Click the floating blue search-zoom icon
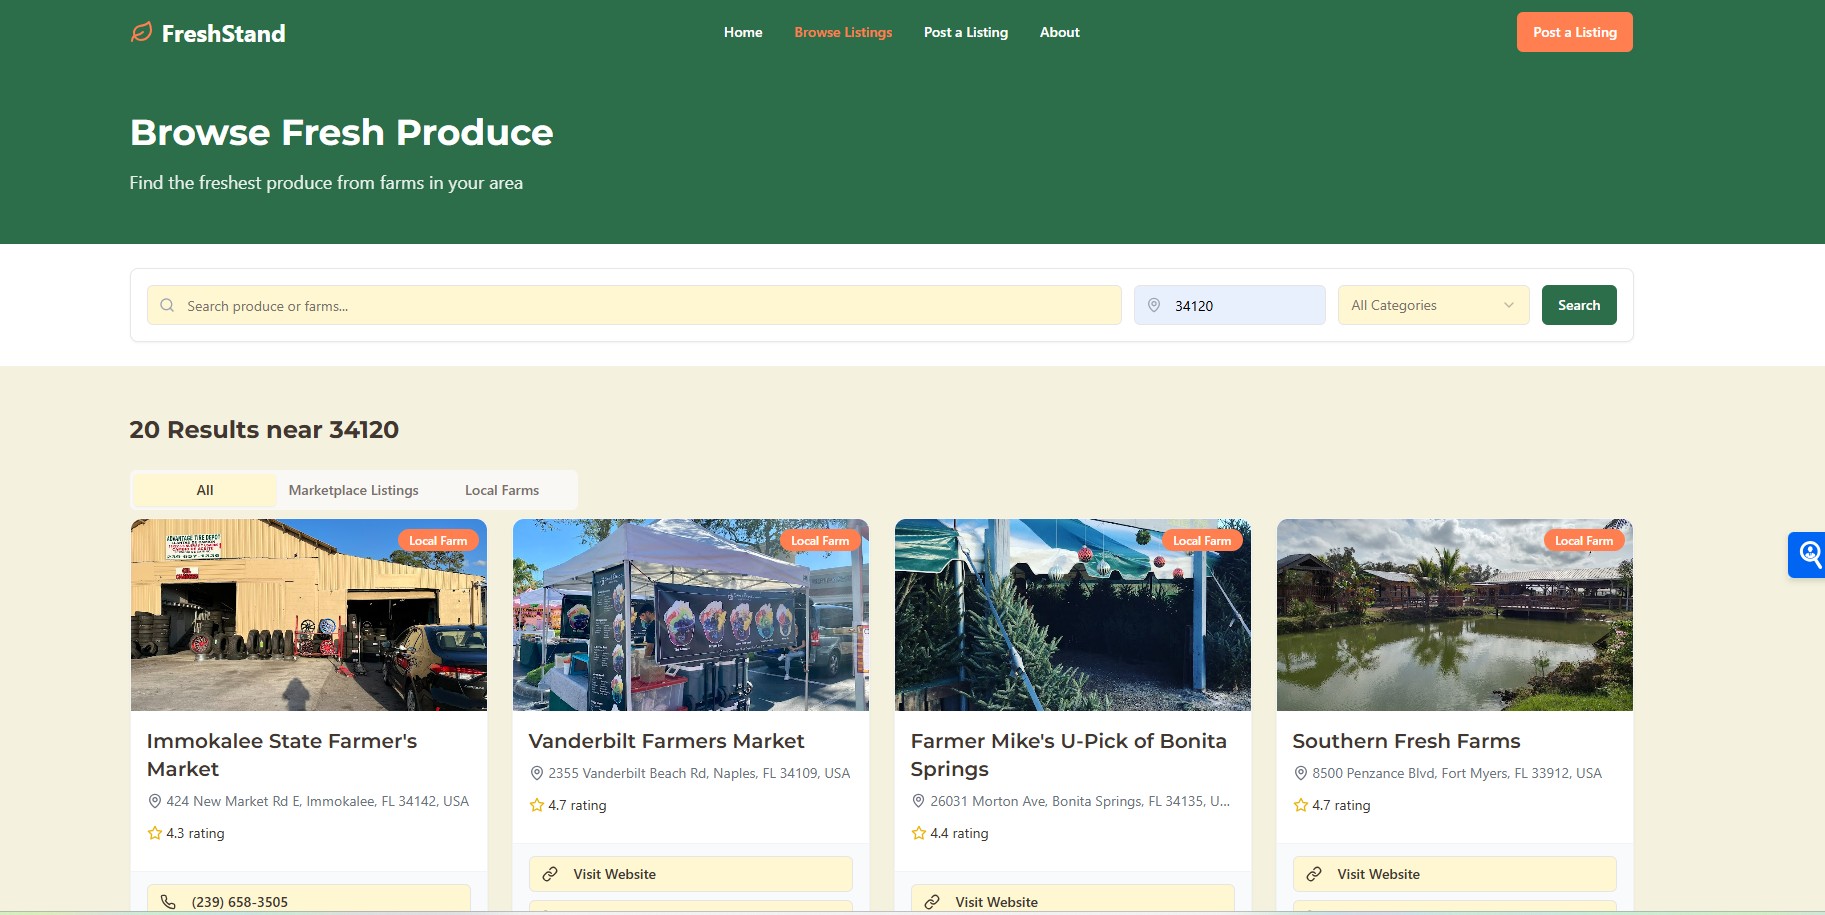Screen dimensions: 1825x915 point(1809,554)
